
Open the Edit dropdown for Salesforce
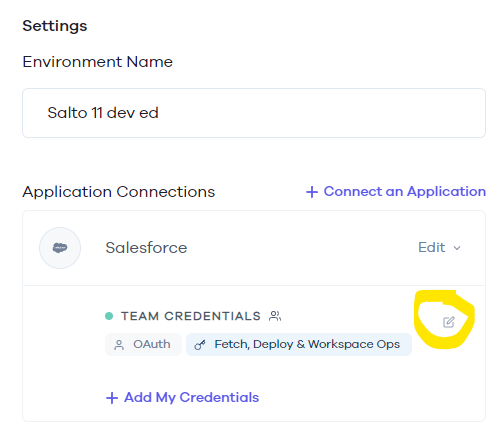(x=439, y=248)
